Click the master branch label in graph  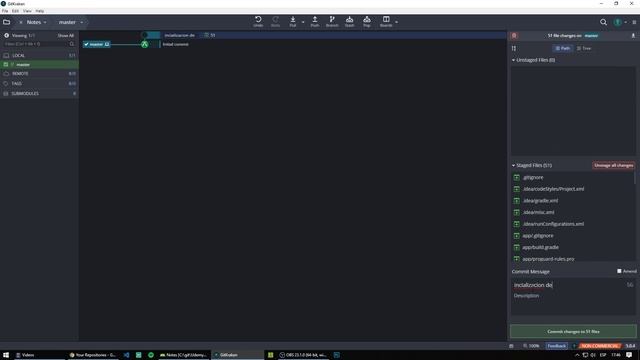(96, 44)
